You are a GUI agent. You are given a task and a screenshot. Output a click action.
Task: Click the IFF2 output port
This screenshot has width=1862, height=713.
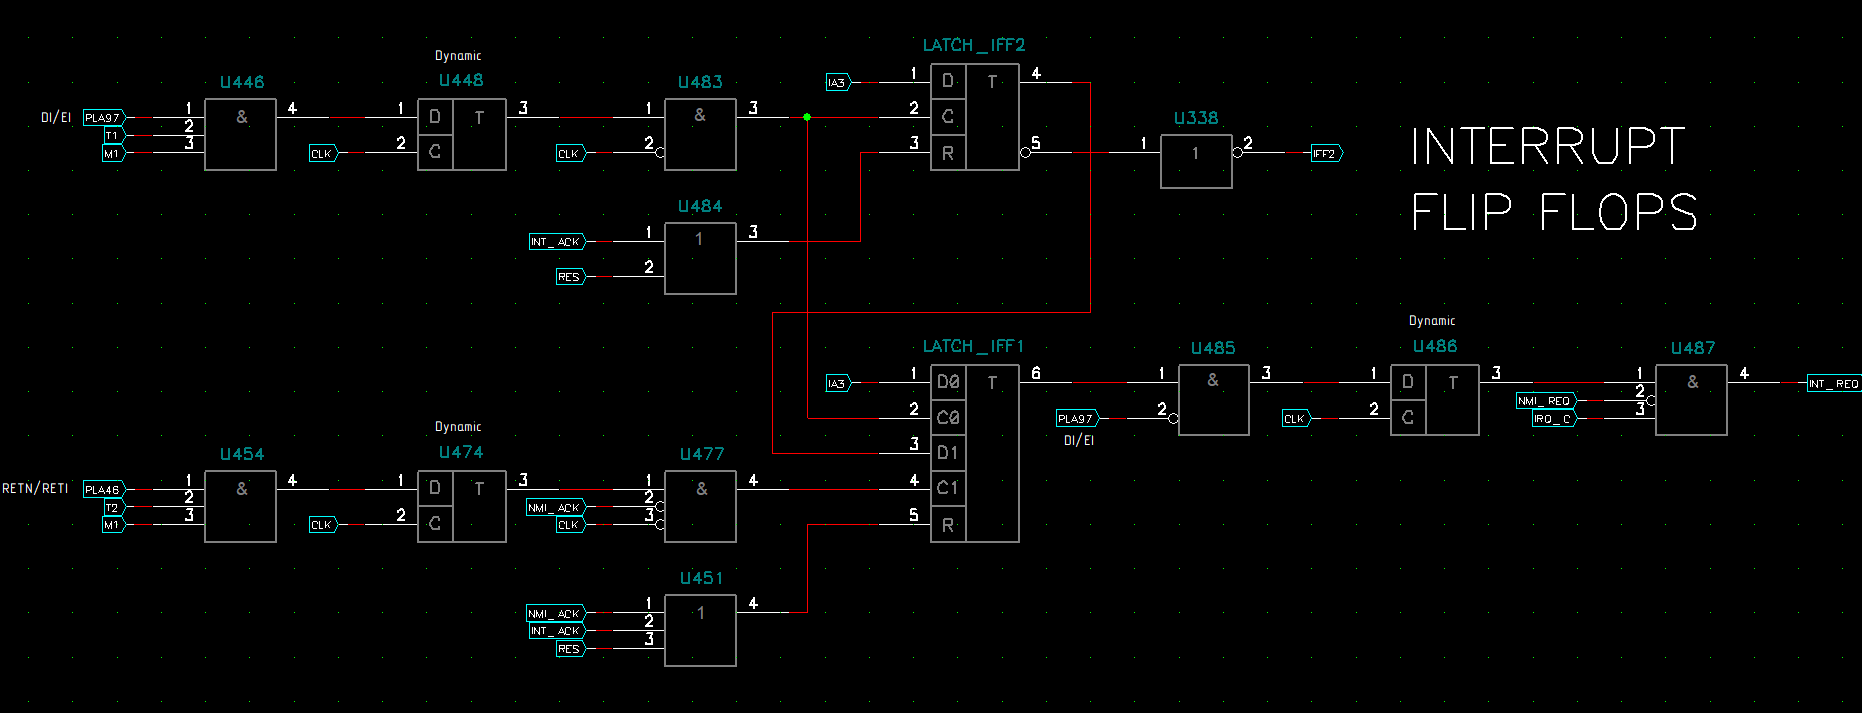click(1326, 154)
